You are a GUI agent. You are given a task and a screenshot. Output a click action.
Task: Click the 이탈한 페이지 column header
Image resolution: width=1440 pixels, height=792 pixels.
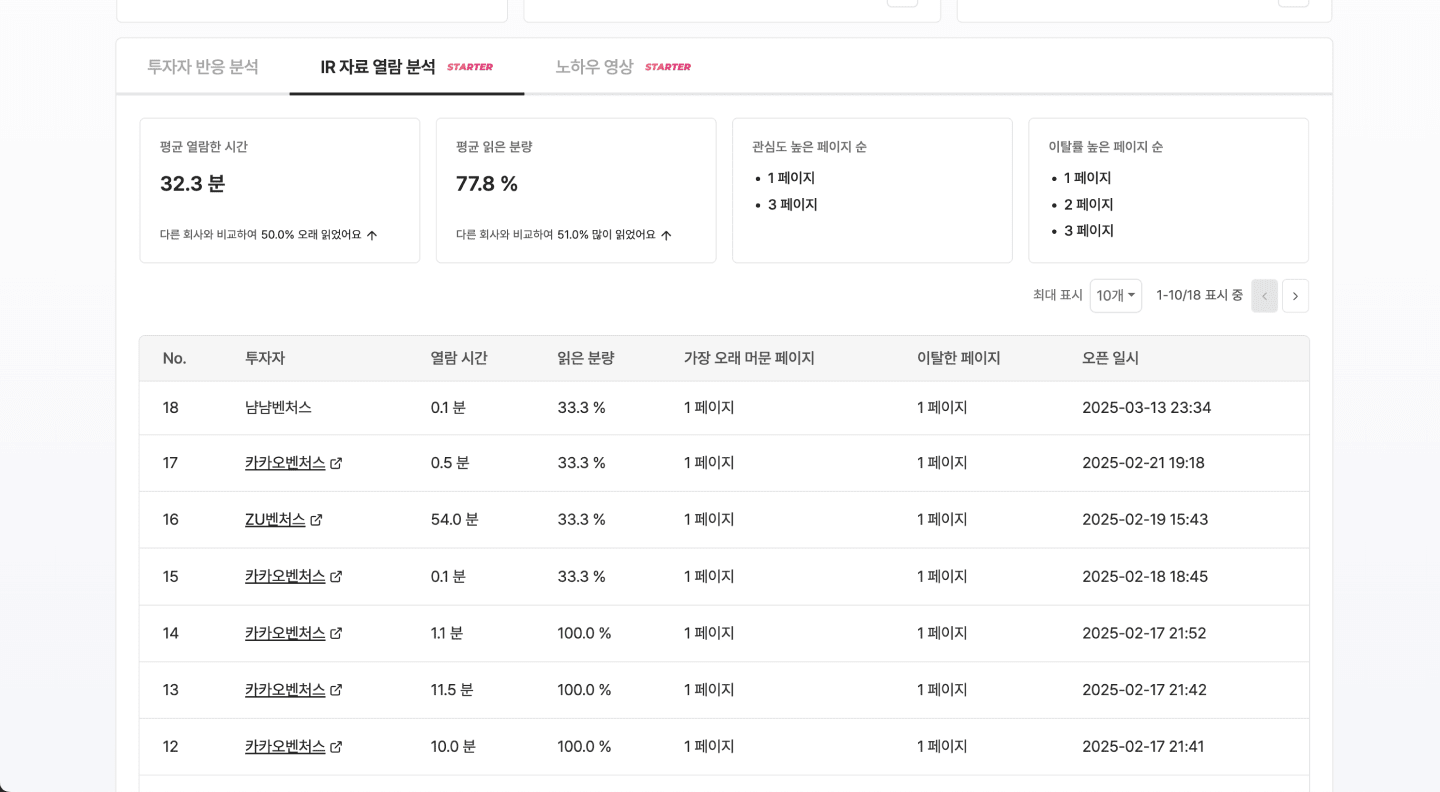pos(959,358)
